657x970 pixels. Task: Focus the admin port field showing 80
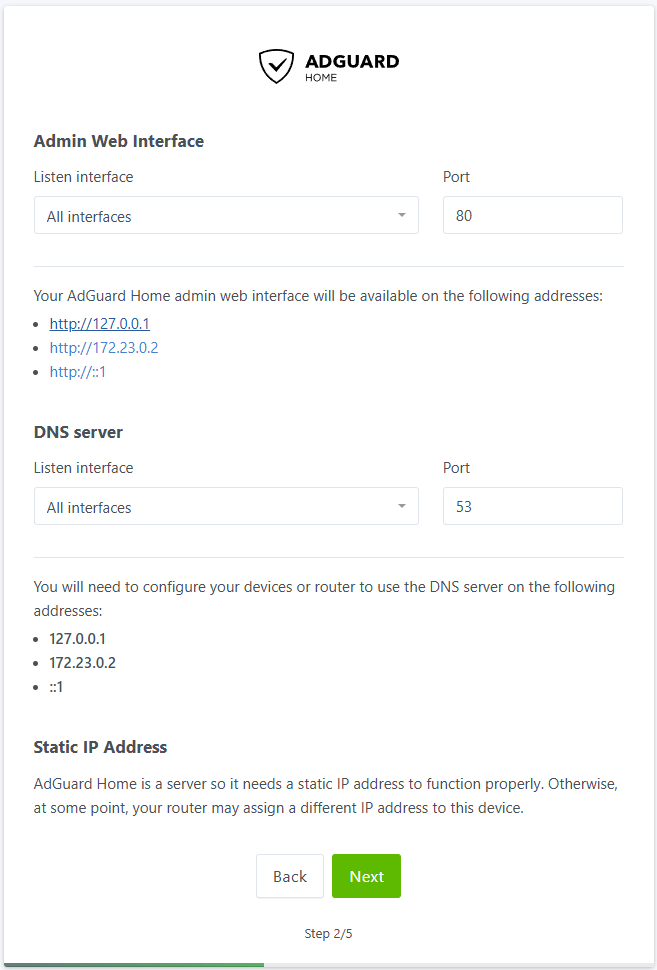click(532, 215)
